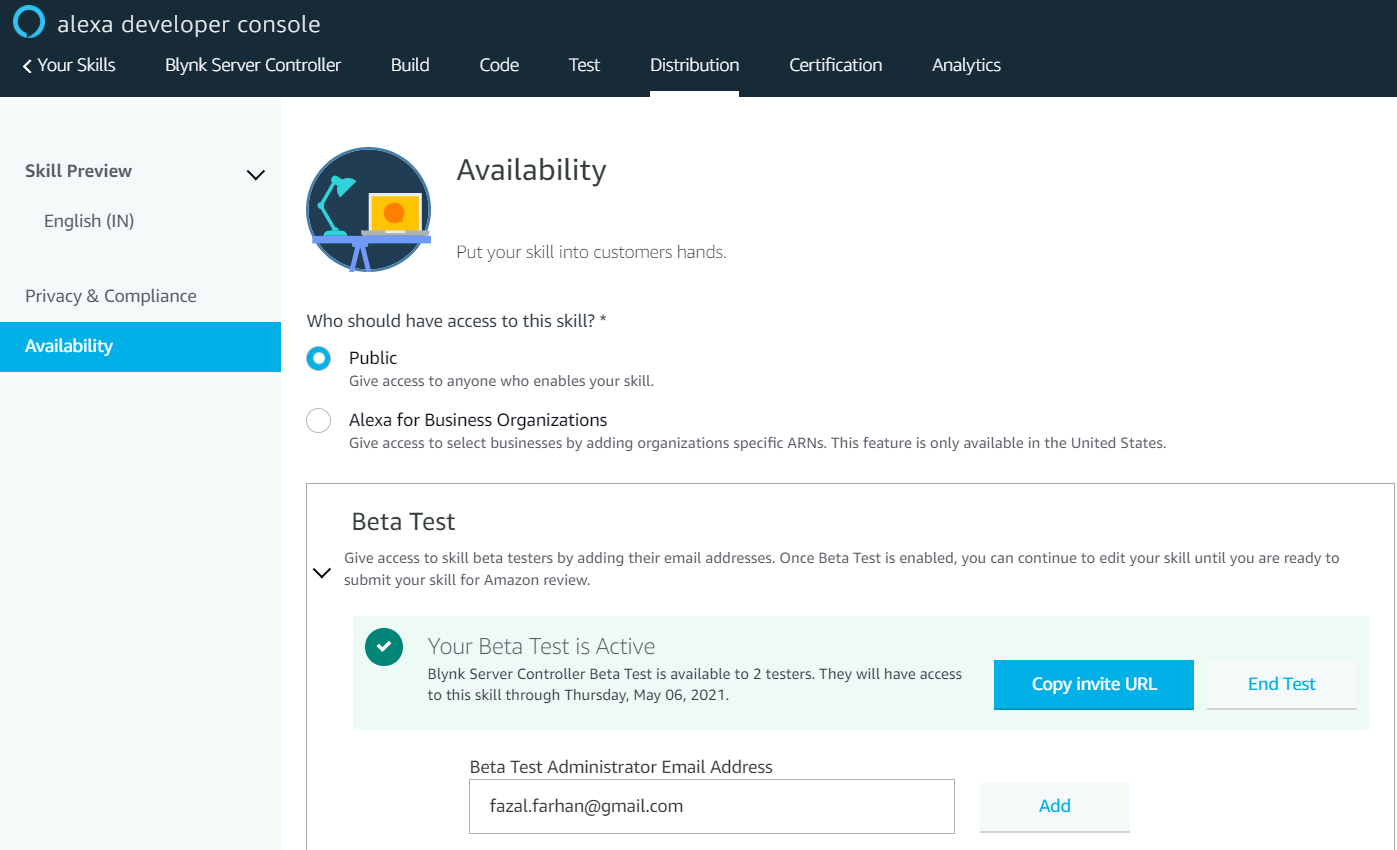Select English (IN) in sidebar
The height and width of the screenshot is (850, 1397).
(89, 221)
